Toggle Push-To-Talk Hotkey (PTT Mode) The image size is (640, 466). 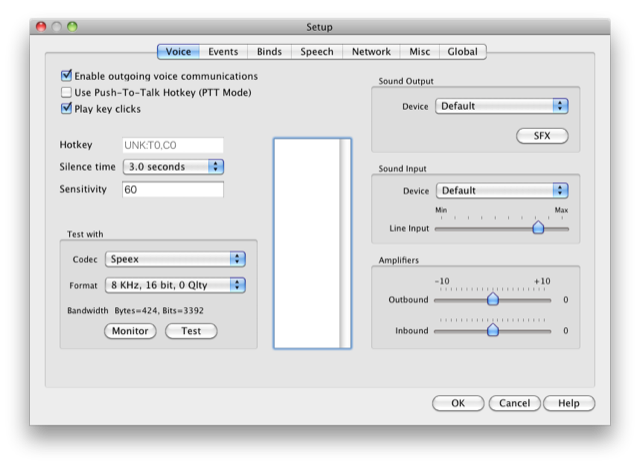pyautogui.click(x=67, y=92)
